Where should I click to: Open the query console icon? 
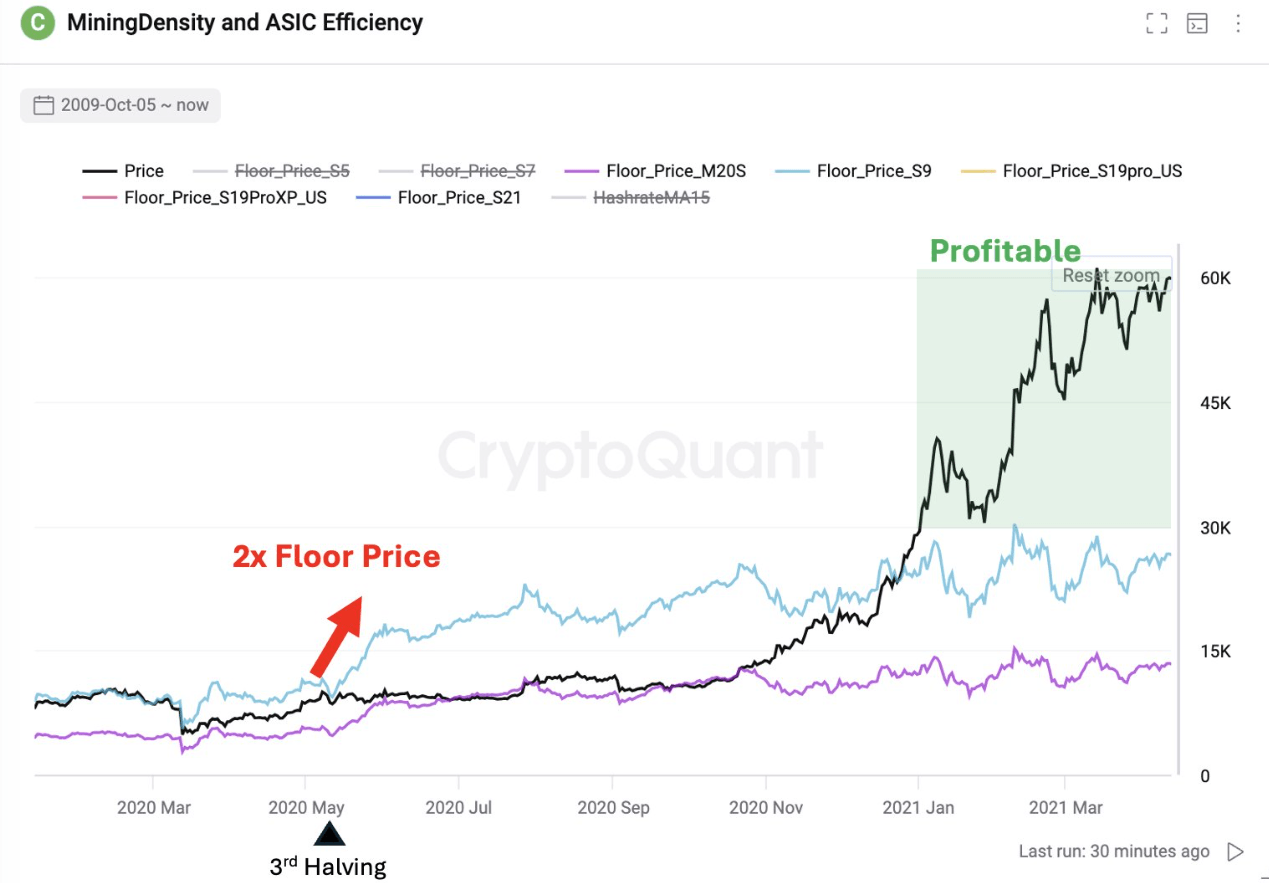tap(1196, 23)
